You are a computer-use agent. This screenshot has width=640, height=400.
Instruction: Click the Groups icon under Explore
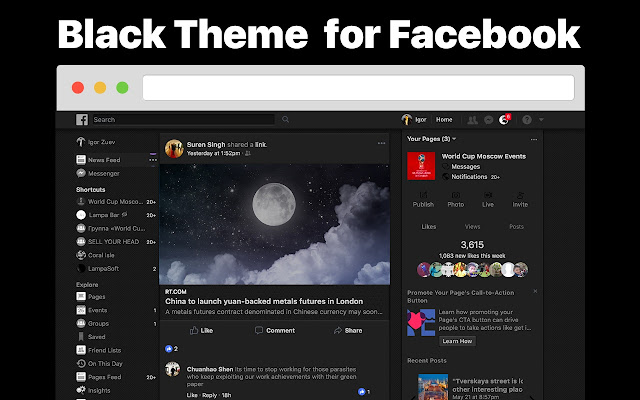pyautogui.click(x=81, y=323)
